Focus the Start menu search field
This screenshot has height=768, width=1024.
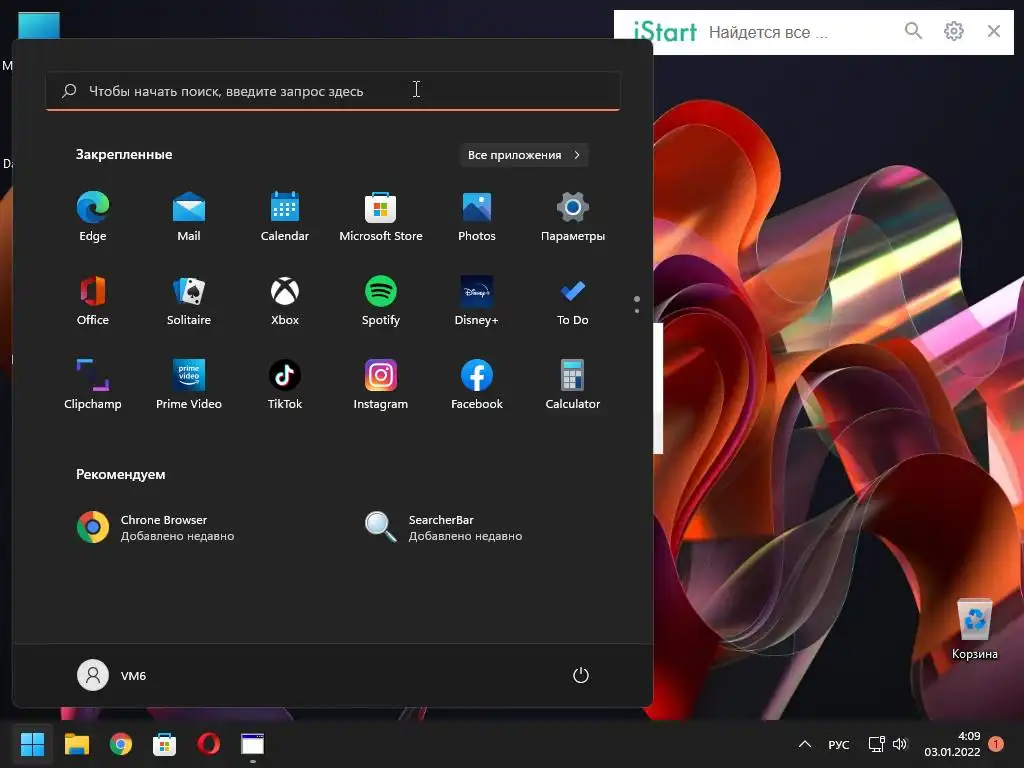click(x=333, y=91)
